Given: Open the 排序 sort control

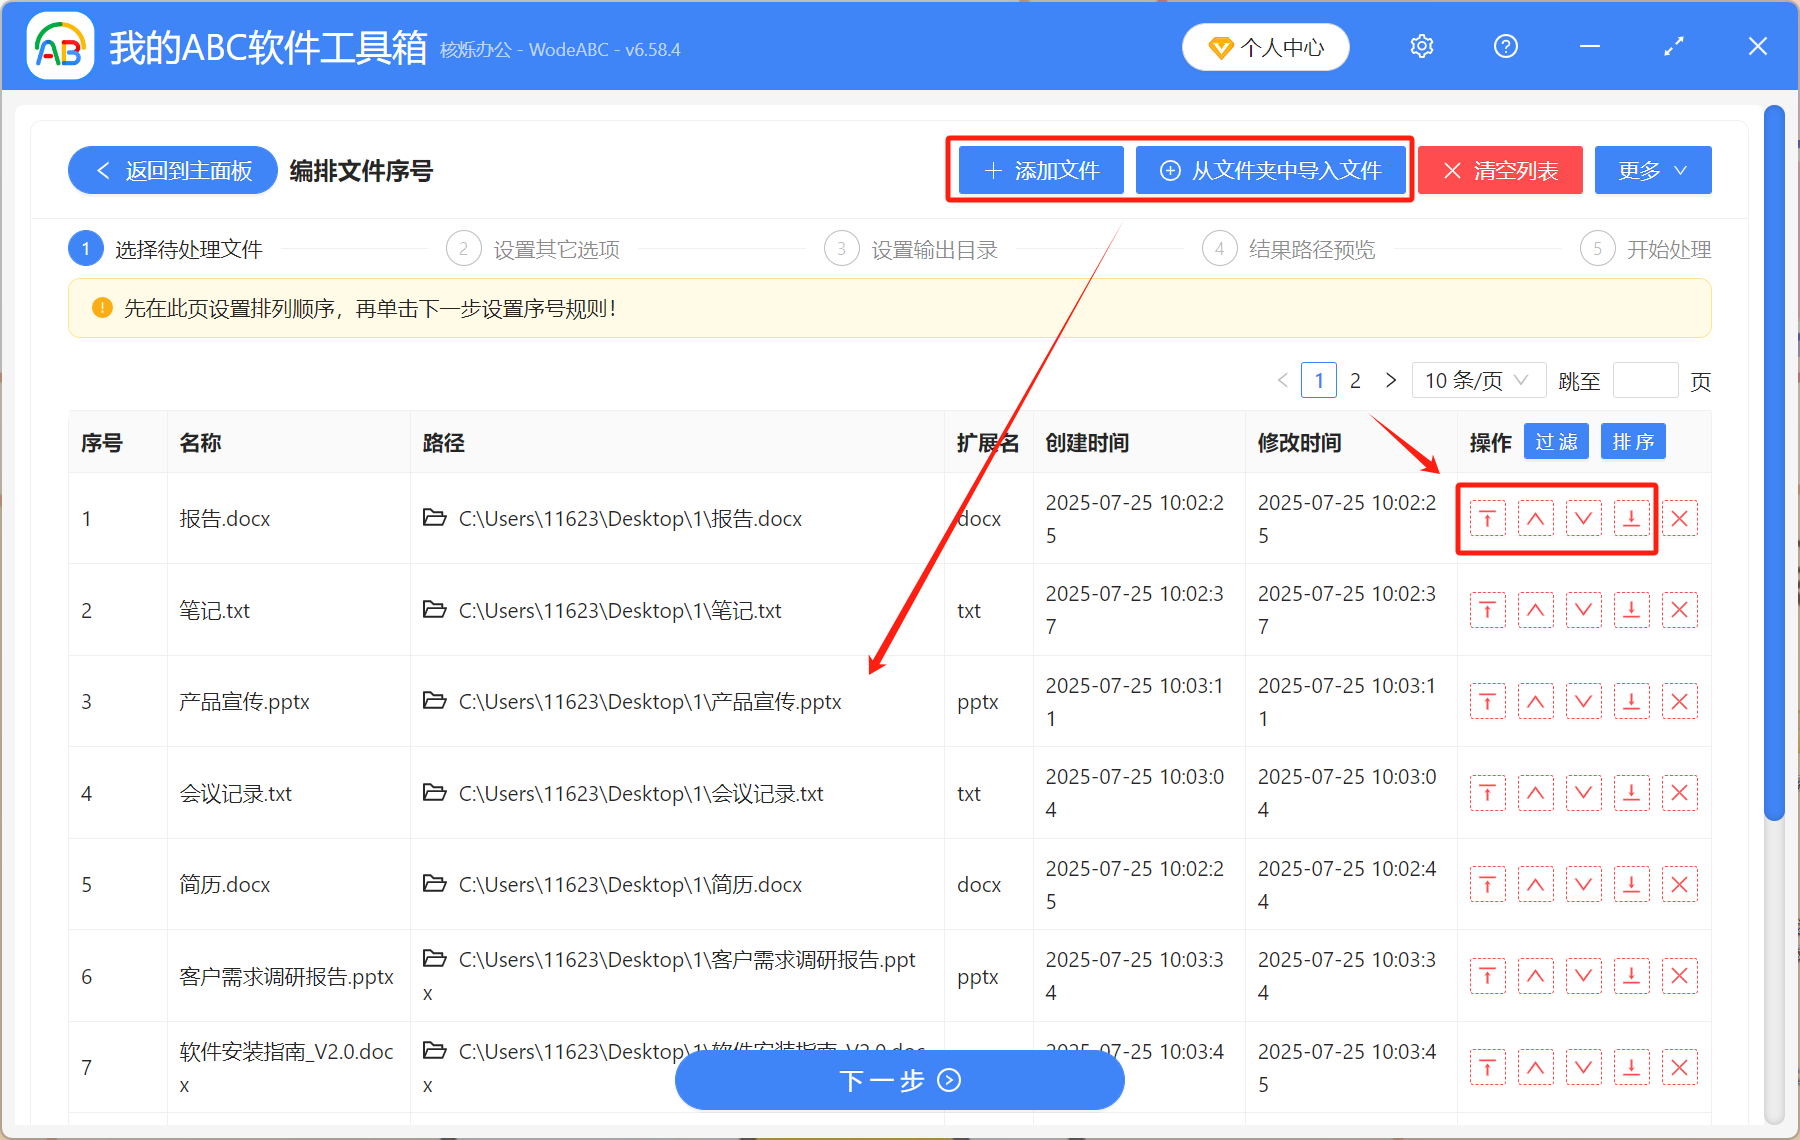Looking at the screenshot, I should click(x=1632, y=441).
